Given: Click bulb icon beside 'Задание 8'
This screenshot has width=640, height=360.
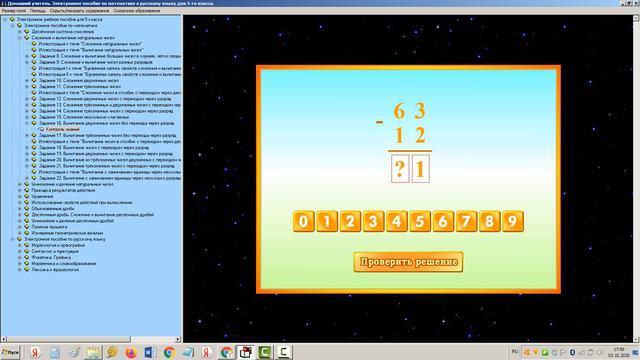Looking at the screenshot, I should coord(34,56).
